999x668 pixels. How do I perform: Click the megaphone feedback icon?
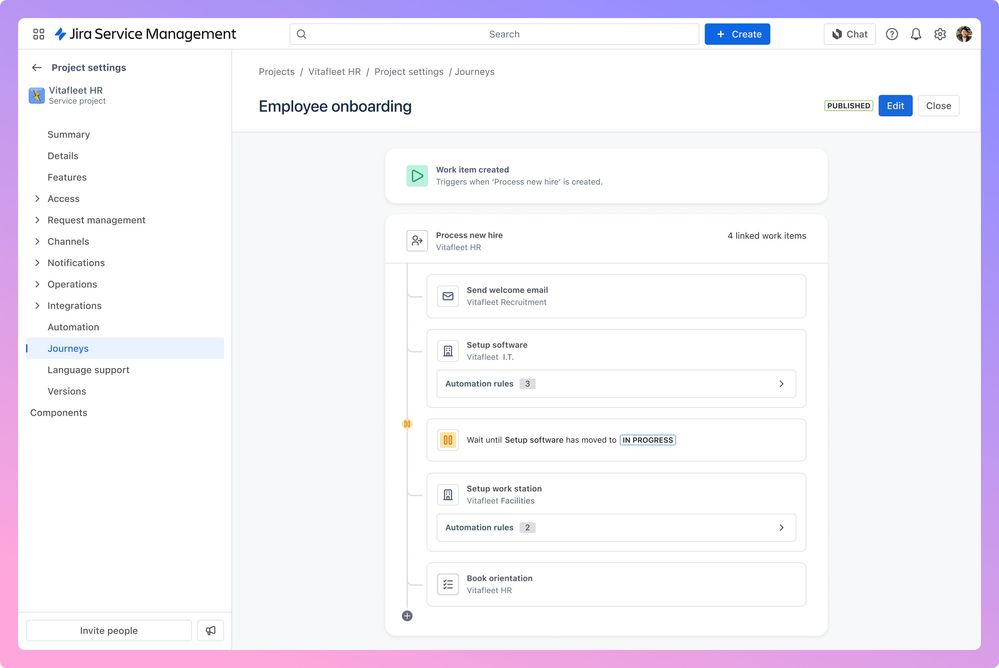point(210,630)
